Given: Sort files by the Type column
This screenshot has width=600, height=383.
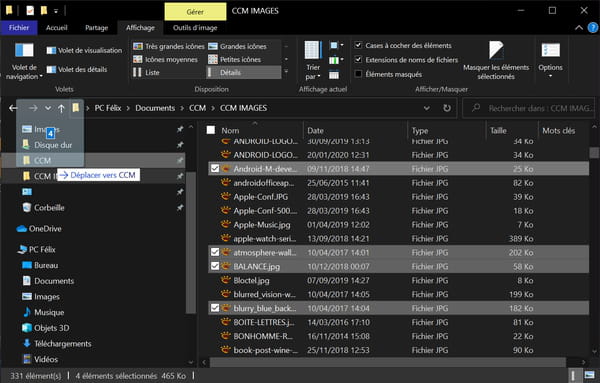Looking at the screenshot, I should pyautogui.click(x=447, y=130).
